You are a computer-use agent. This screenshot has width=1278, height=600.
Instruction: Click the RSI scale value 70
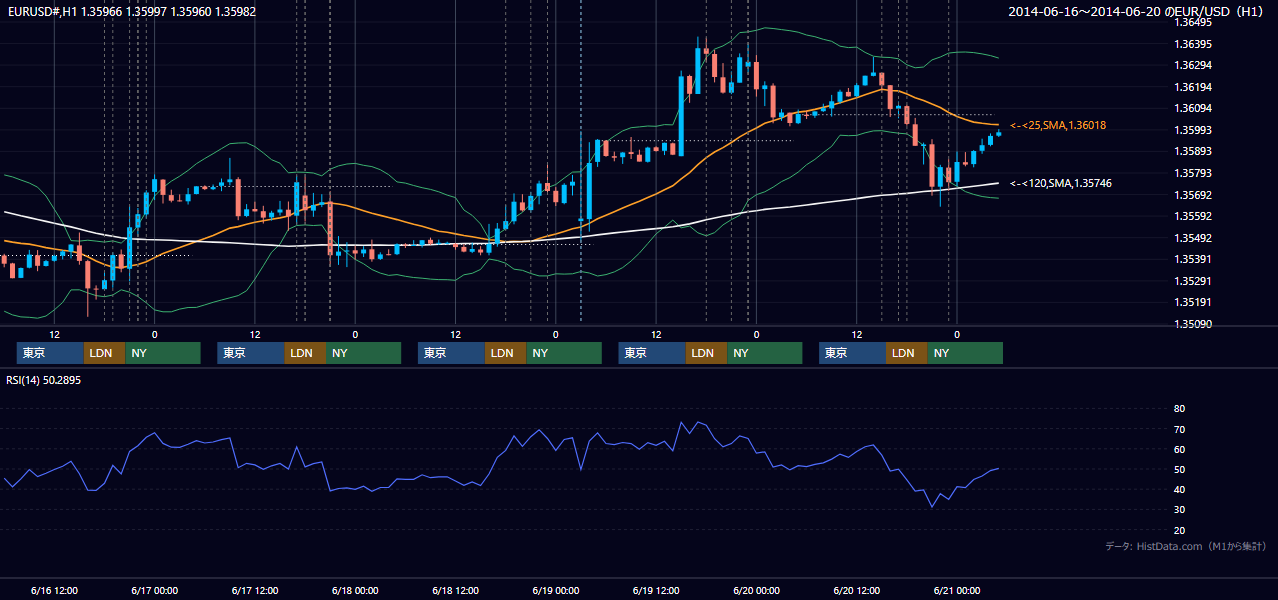[1179, 429]
